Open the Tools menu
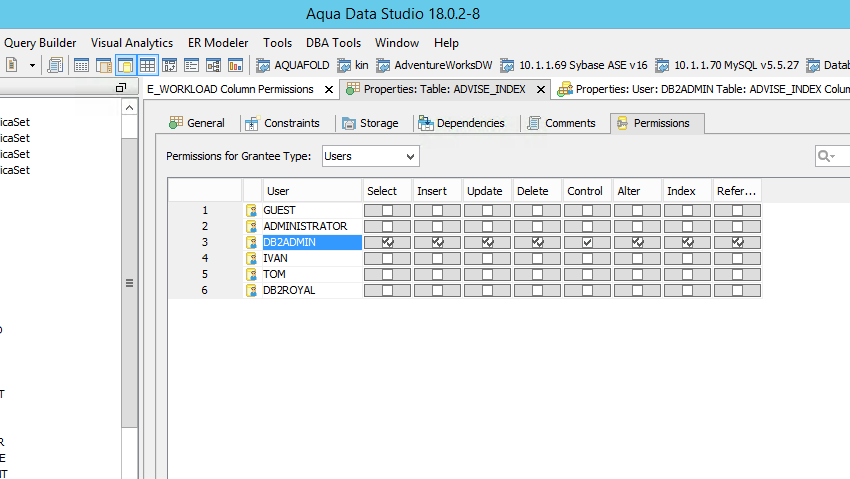This screenshot has width=850, height=479. click(278, 43)
